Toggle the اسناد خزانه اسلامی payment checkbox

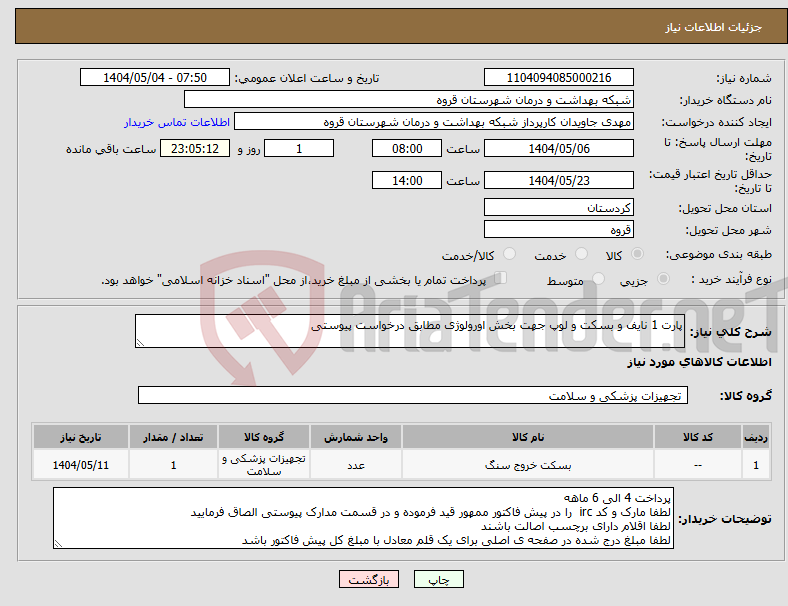(x=501, y=278)
